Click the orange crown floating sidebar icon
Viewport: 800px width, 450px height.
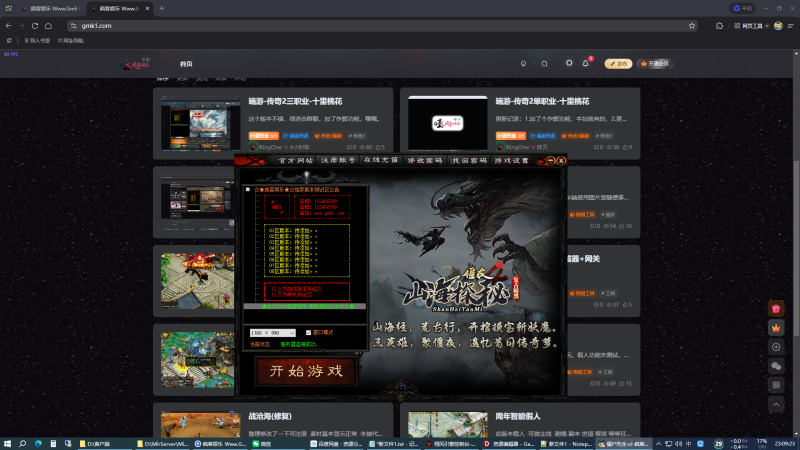(x=776, y=328)
